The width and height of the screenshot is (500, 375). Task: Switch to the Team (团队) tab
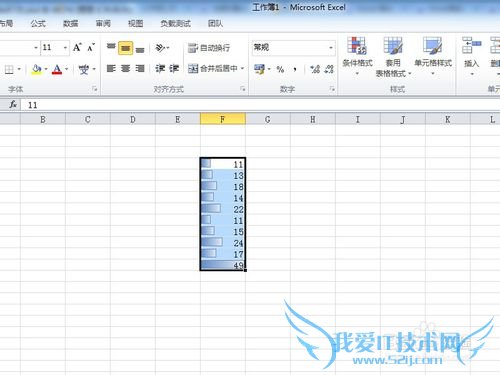point(215,24)
